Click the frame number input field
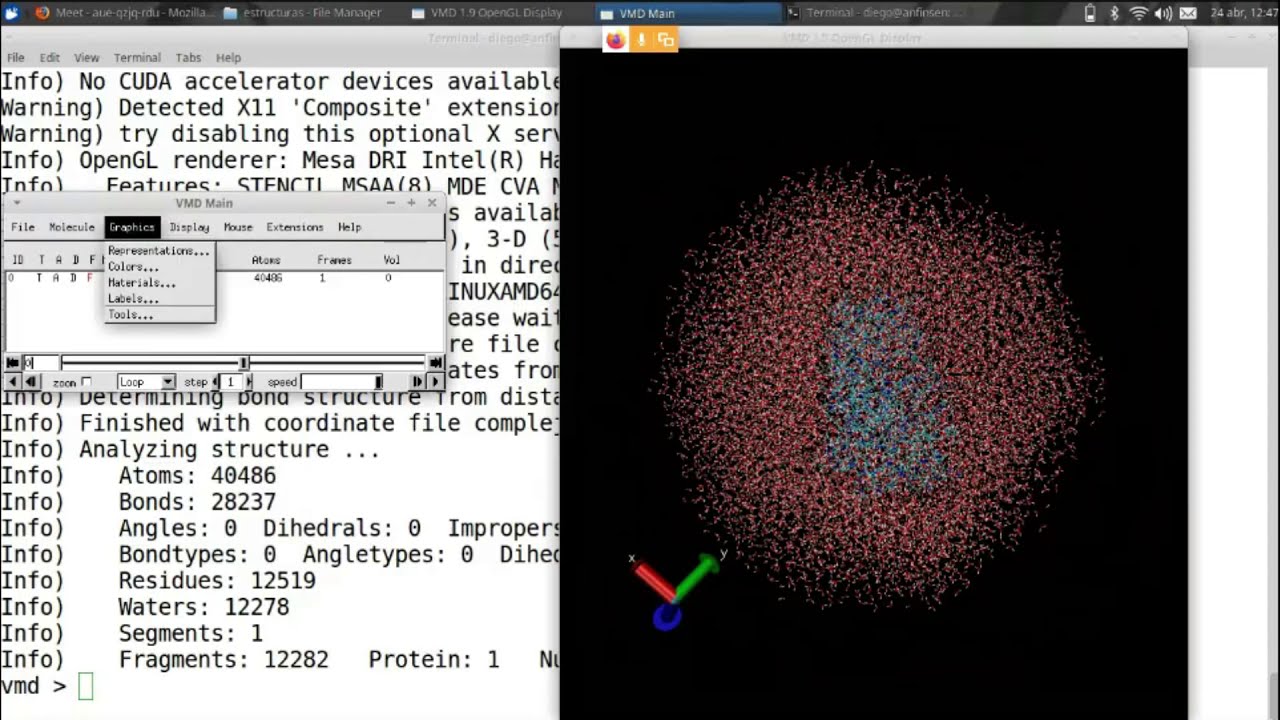The height and width of the screenshot is (720, 1280). [40, 363]
